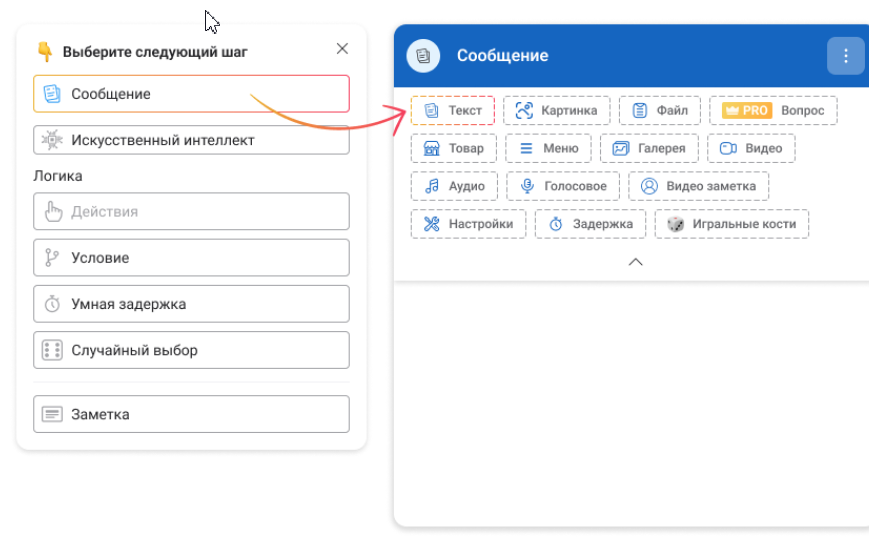Add a Видео заметка block
869x541 pixels.
click(x=698, y=186)
